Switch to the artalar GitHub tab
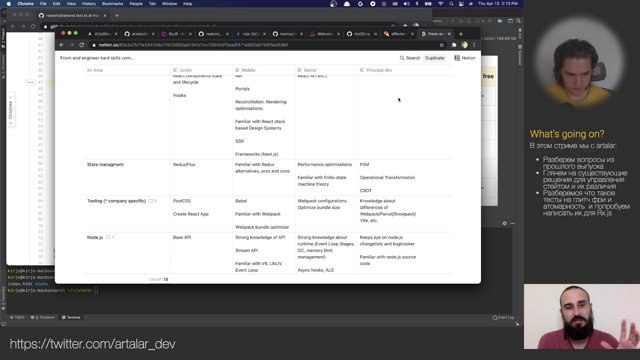 coord(139,34)
